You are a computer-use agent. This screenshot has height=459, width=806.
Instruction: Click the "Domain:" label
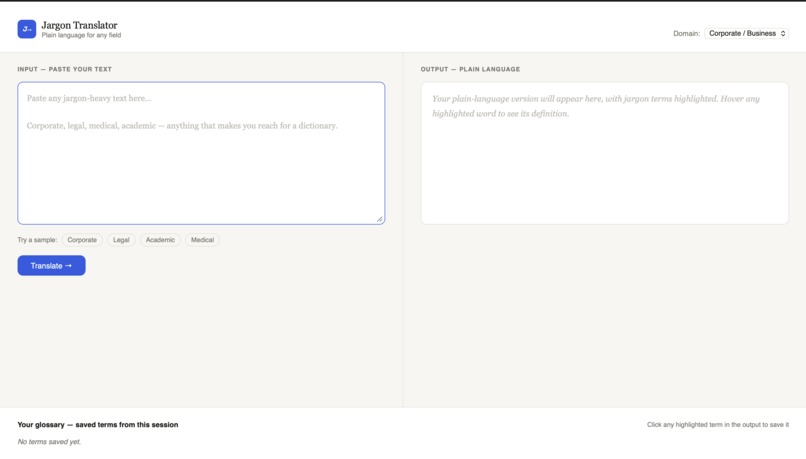click(687, 33)
